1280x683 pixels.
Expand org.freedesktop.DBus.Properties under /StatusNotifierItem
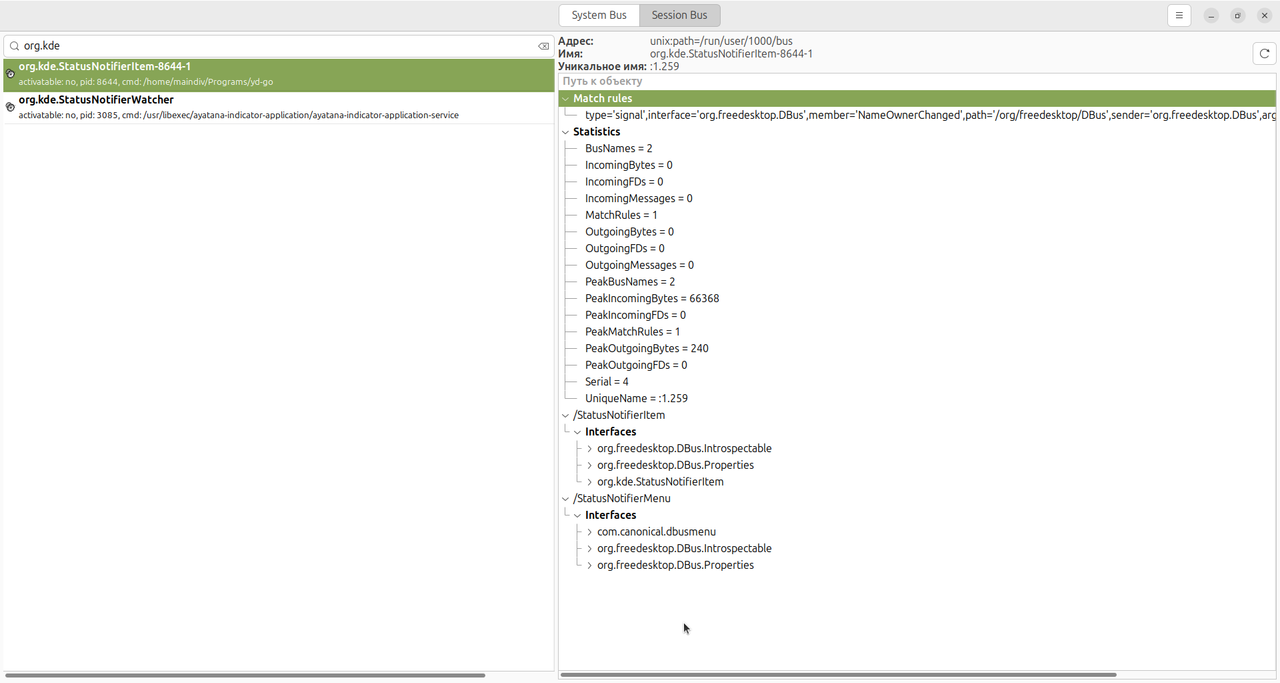pos(589,465)
